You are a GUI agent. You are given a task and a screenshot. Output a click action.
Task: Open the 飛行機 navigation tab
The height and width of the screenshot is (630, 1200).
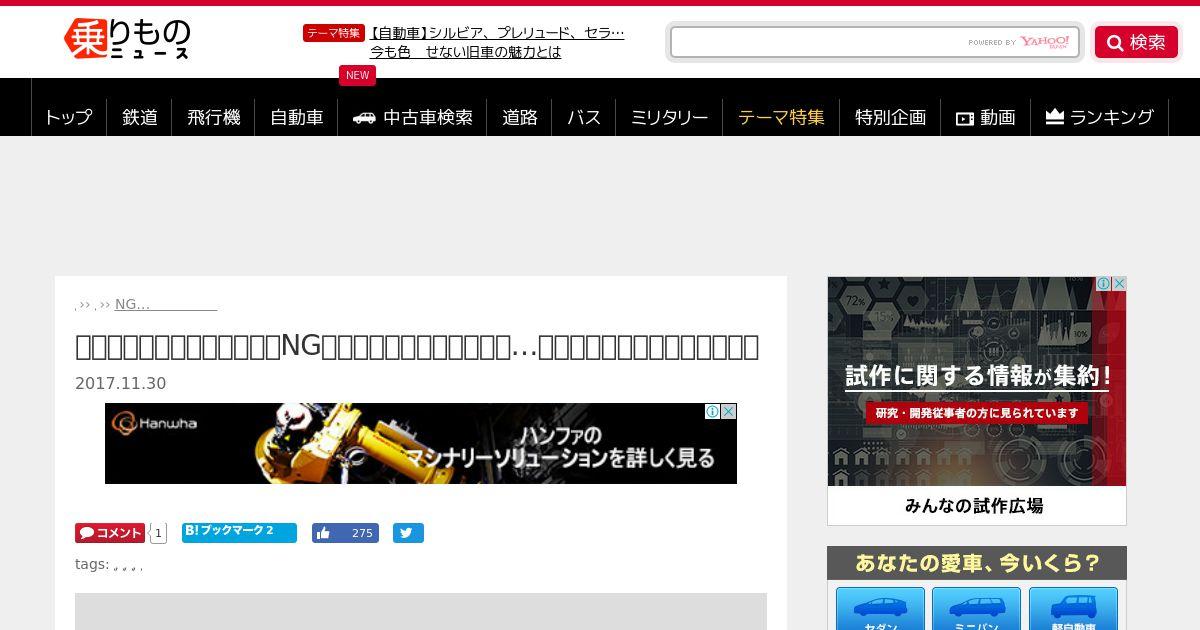click(x=213, y=117)
